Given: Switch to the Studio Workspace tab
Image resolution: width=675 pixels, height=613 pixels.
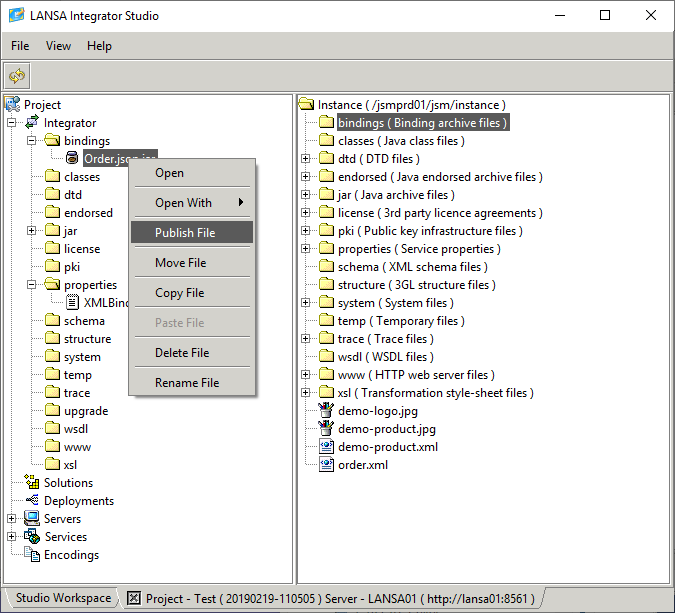Looking at the screenshot, I should pos(63,598).
